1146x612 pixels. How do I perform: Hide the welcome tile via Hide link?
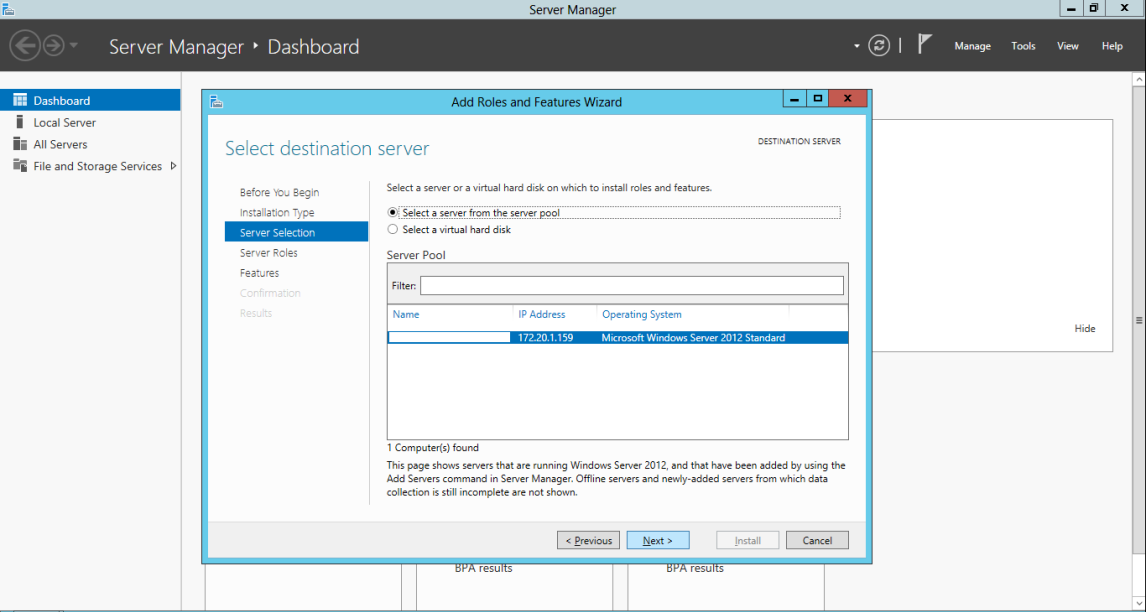tap(1085, 329)
